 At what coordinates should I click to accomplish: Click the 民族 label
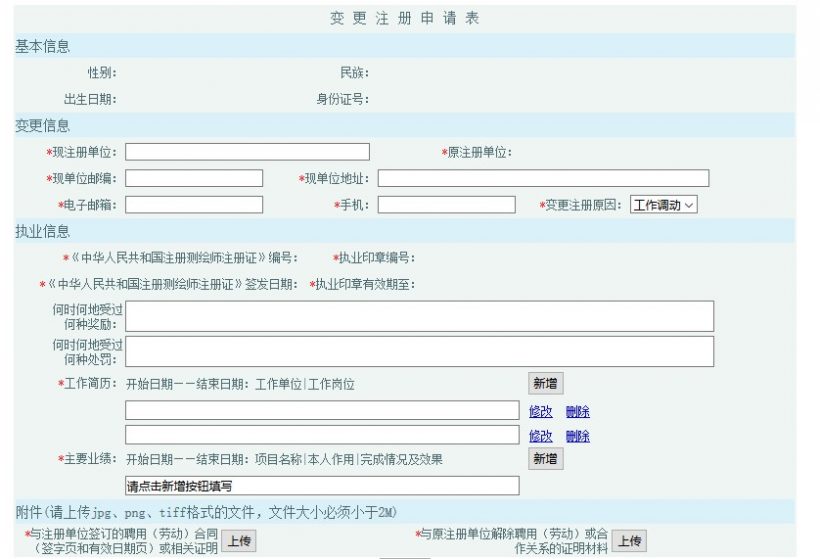click(x=355, y=73)
